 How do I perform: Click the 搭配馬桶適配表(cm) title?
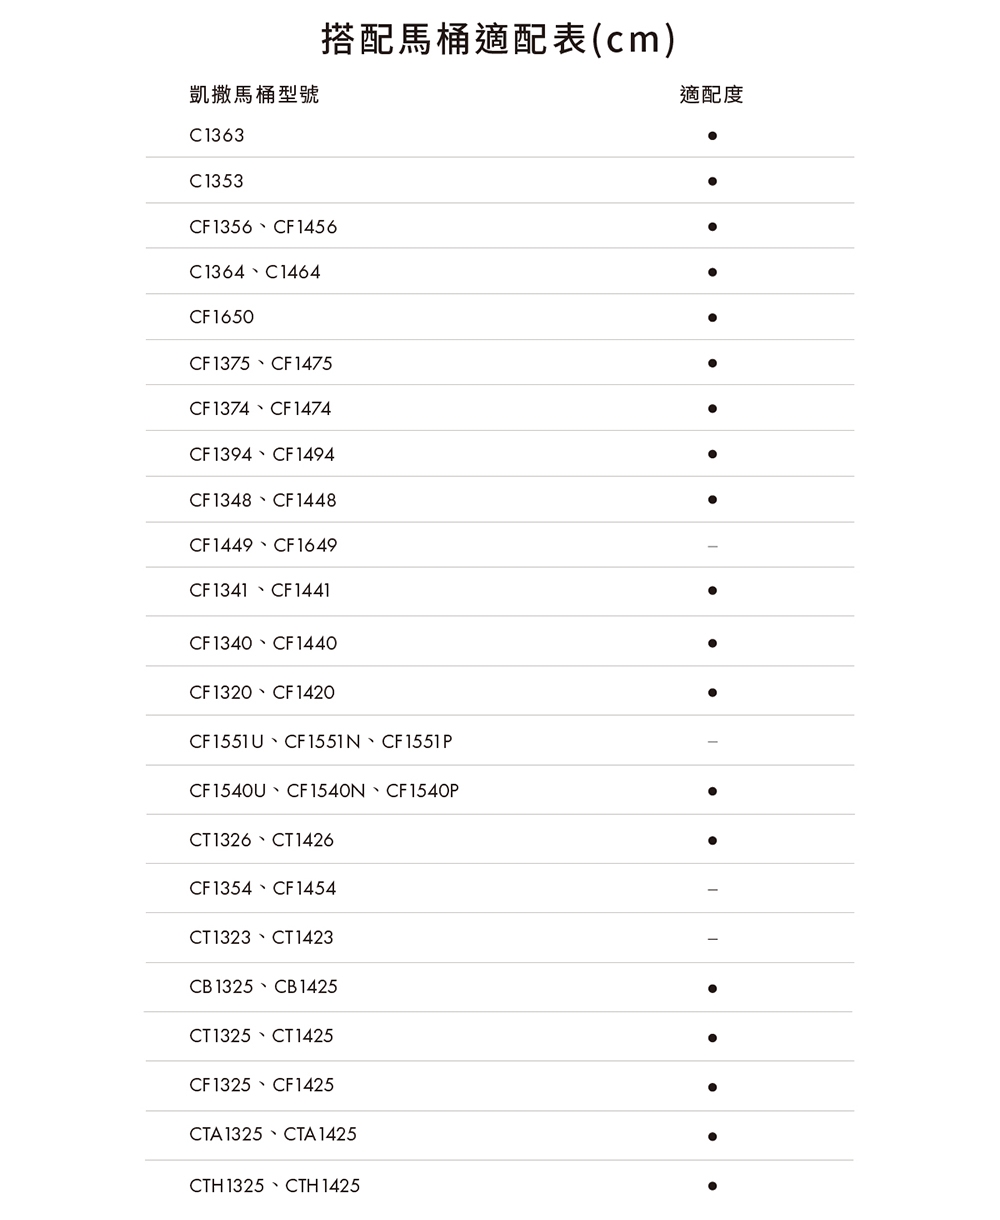499,40
